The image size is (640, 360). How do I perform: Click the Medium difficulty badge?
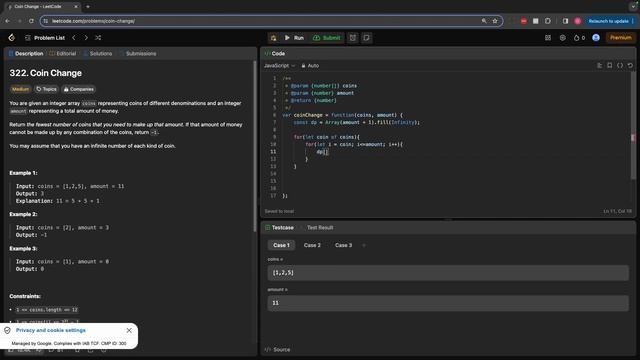(20, 89)
